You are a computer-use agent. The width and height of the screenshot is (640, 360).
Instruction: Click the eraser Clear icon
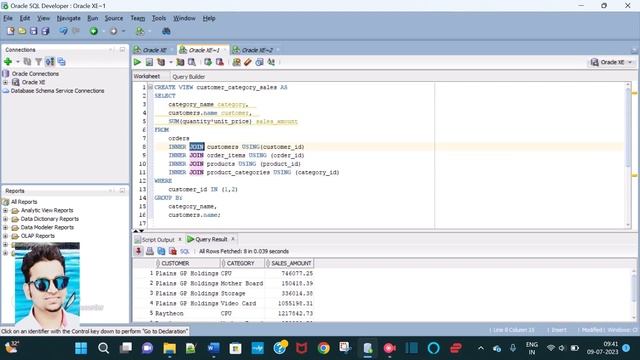point(248,62)
